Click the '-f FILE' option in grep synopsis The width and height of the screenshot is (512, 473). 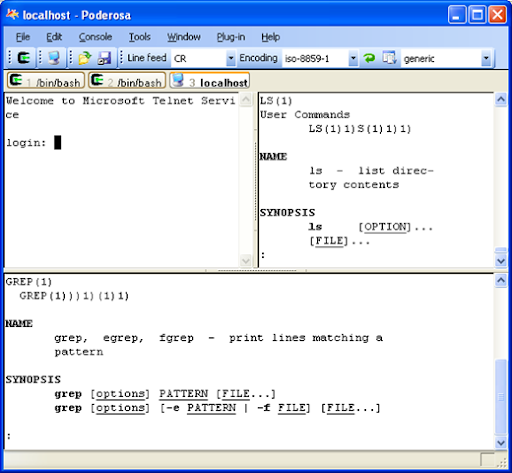[x=283, y=408]
